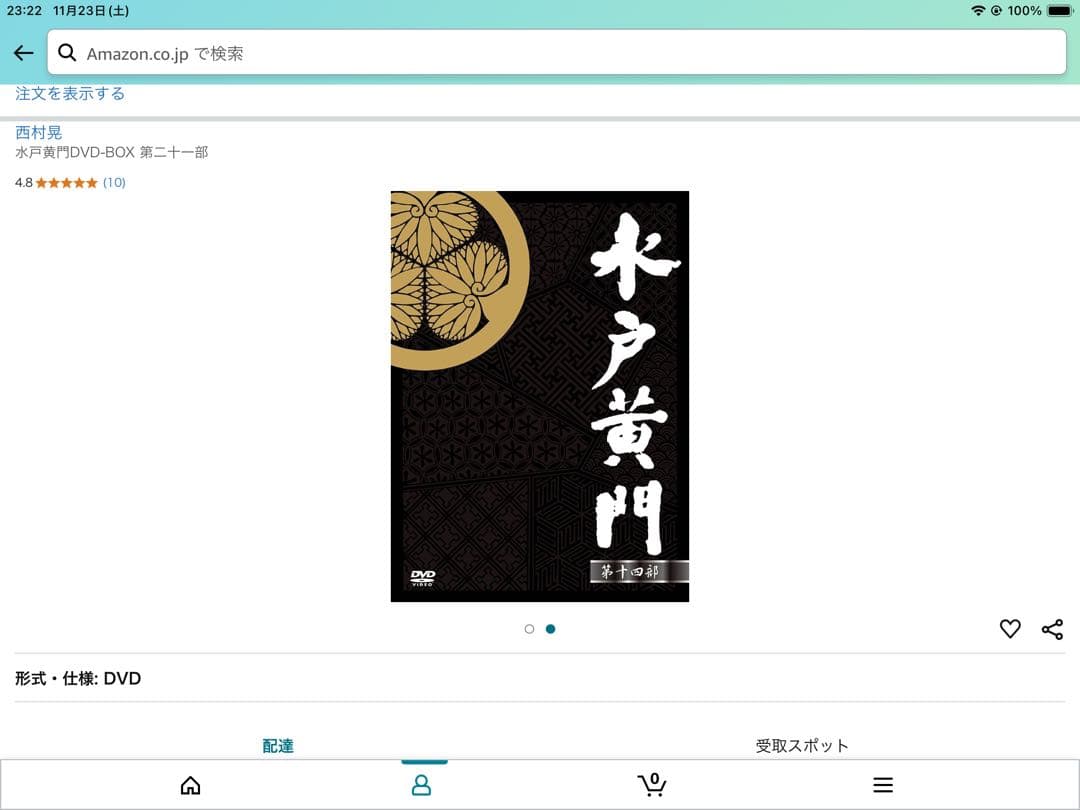Tap the 水戸黄門 DVD cover image
1080x810 pixels.
(x=539, y=396)
